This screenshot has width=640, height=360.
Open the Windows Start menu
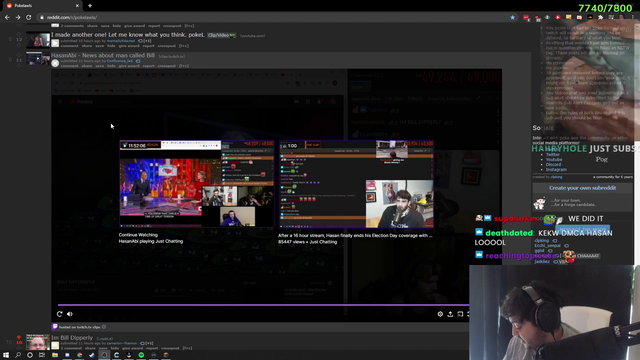pos(6,355)
